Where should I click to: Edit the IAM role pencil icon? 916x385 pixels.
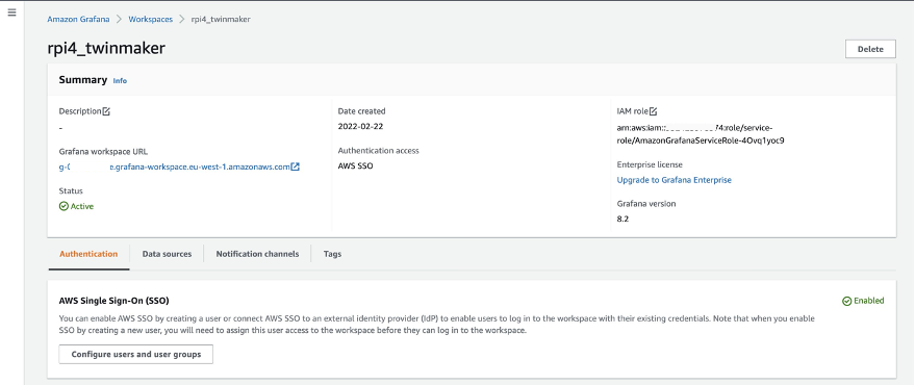[653, 111]
